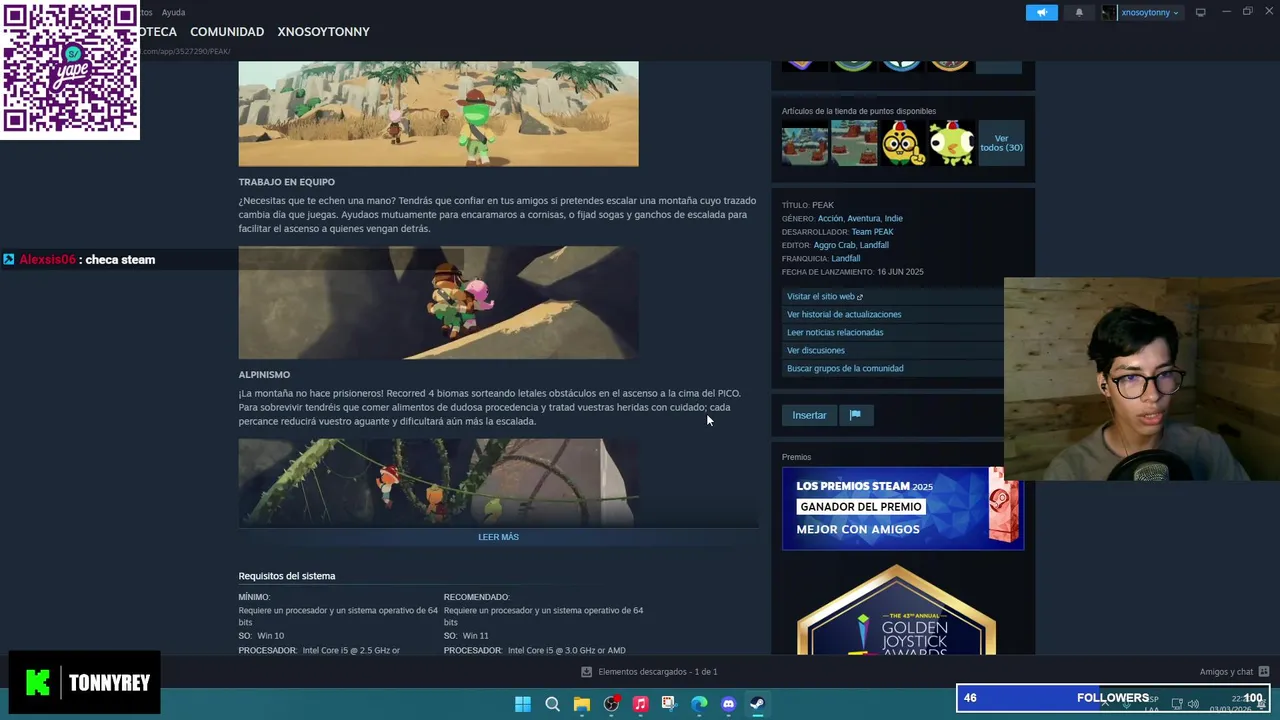Click the 'SO: Win 11' recommended requirement

[466, 636]
